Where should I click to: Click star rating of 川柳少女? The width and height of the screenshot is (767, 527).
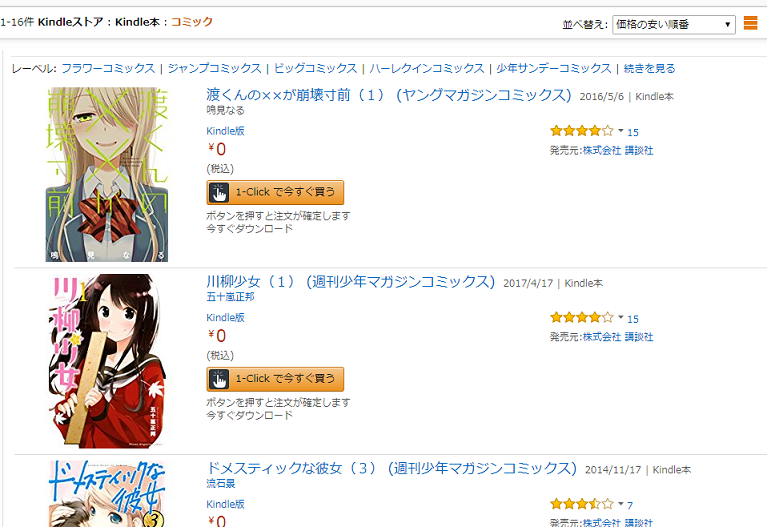coord(582,318)
